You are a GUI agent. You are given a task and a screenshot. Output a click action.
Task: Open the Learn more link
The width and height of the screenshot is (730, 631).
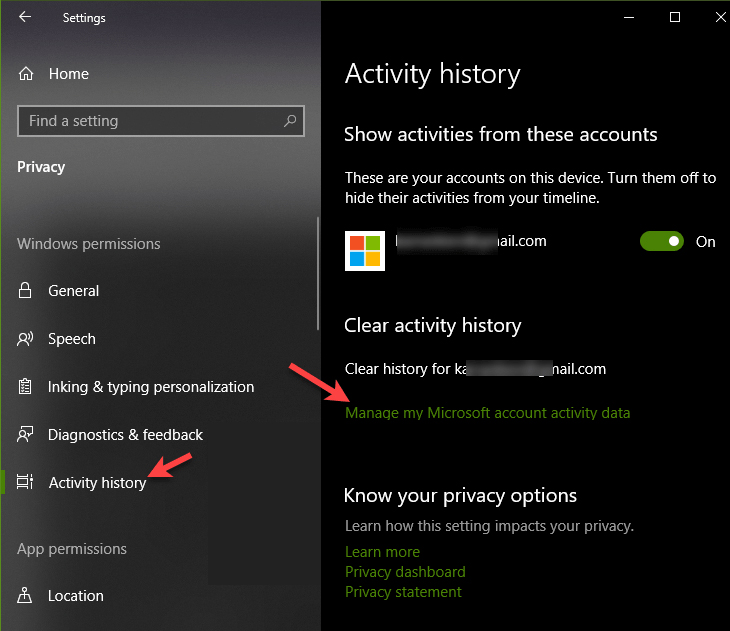pos(382,552)
